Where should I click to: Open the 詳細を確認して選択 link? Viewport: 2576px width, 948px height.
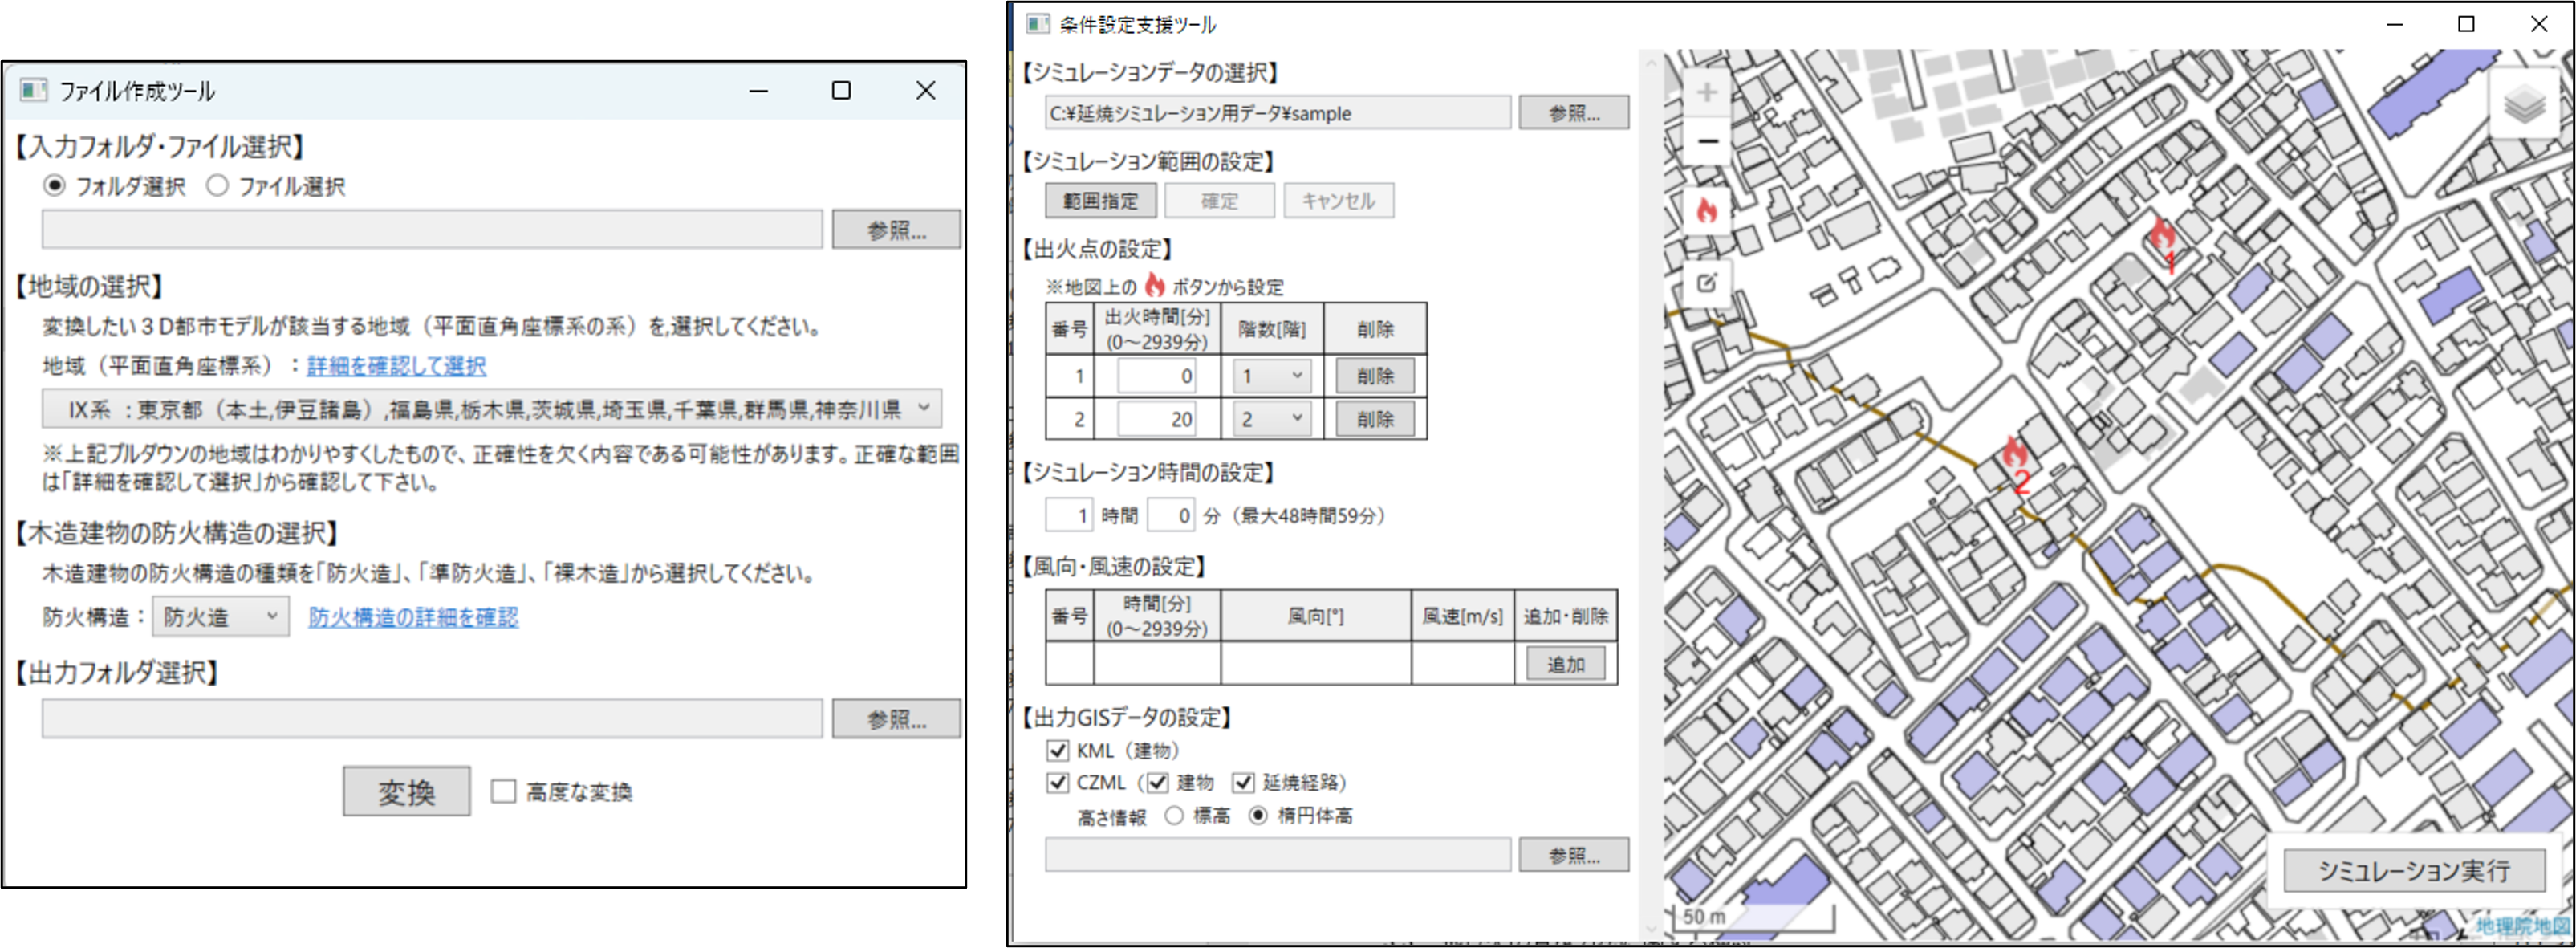(396, 366)
